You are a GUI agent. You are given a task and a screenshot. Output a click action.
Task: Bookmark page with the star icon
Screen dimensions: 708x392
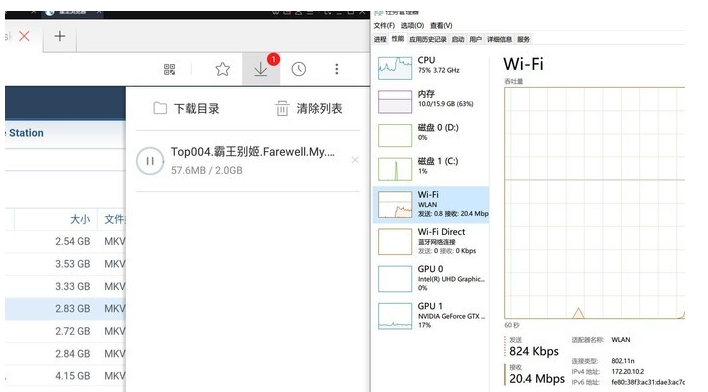point(222,69)
